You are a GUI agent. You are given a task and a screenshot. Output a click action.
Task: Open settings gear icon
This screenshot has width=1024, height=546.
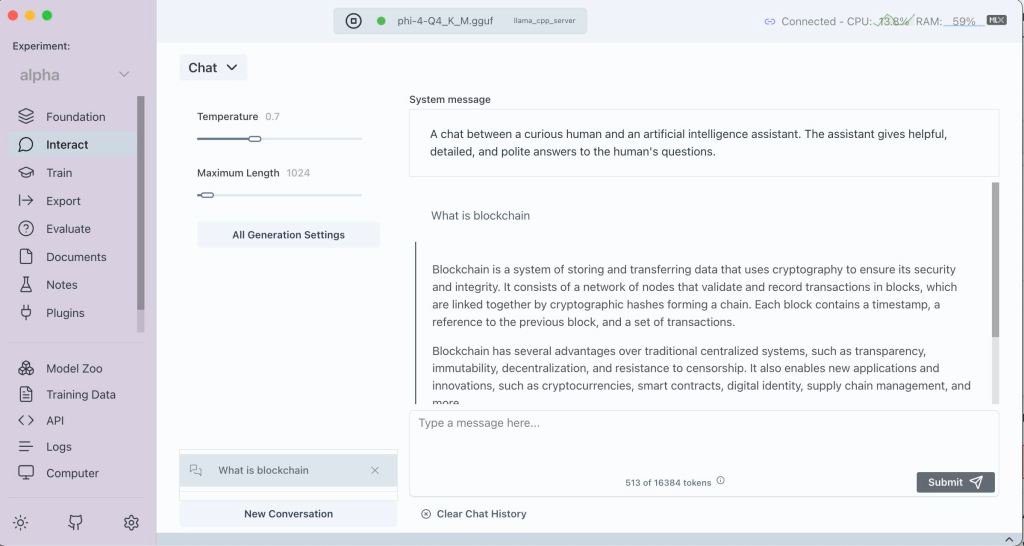coord(131,522)
